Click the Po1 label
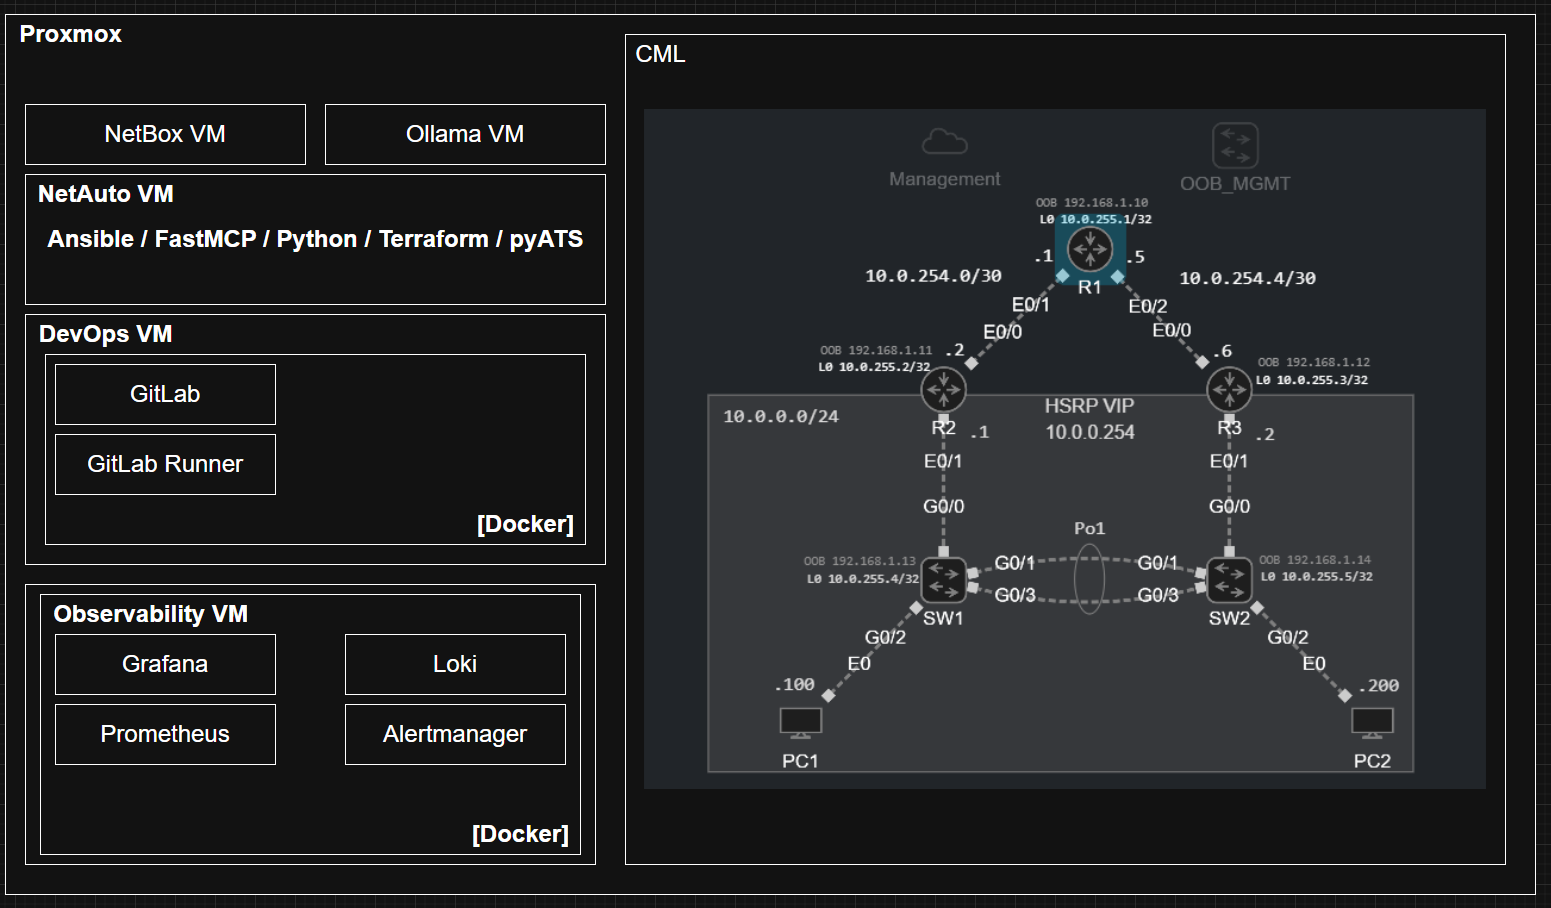The width and height of the screenshot is (1551, 908). (x=1089, y=528)
